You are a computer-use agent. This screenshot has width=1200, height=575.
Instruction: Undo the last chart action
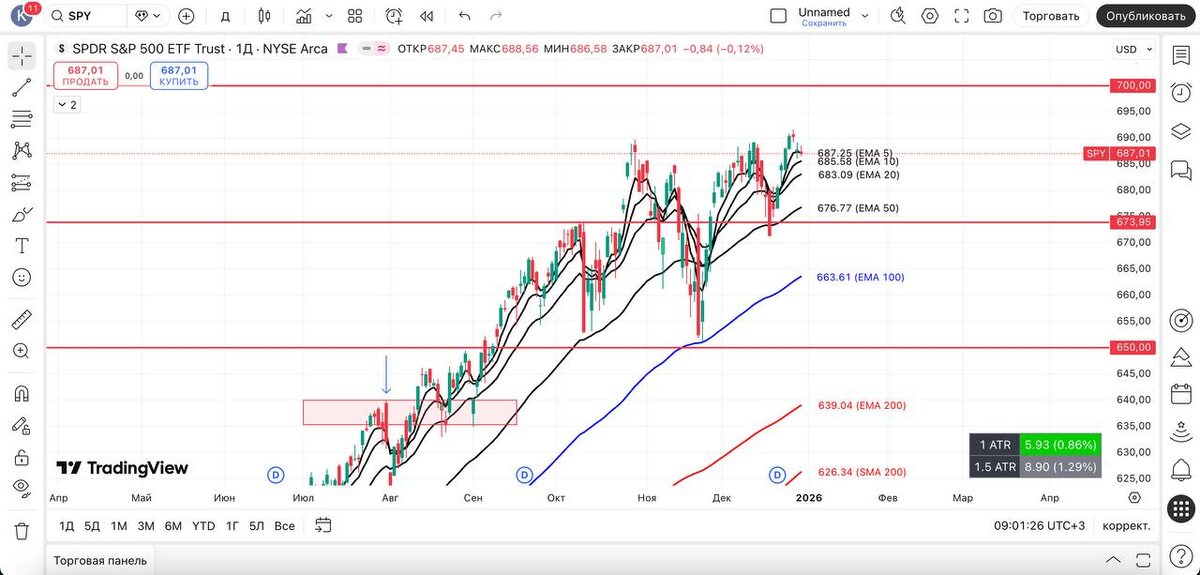point(464,16)
